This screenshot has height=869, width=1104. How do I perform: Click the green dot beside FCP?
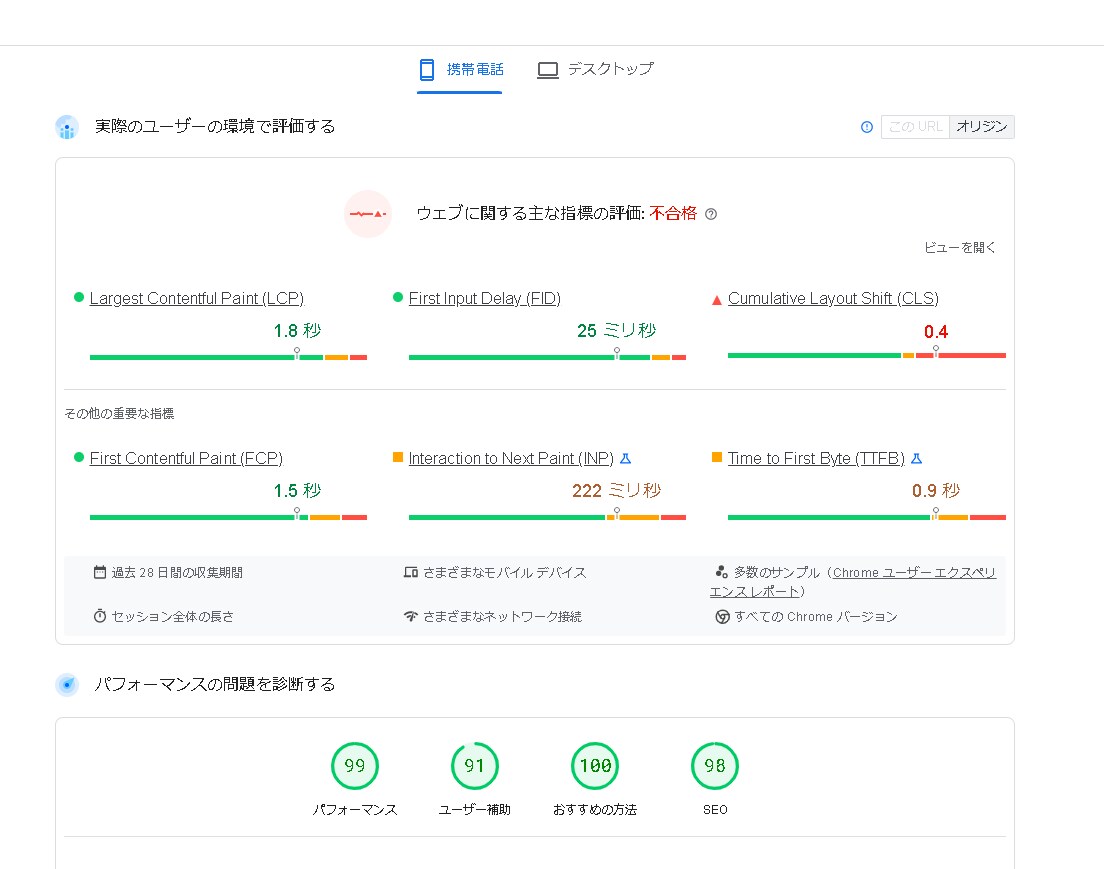[79, 457]
